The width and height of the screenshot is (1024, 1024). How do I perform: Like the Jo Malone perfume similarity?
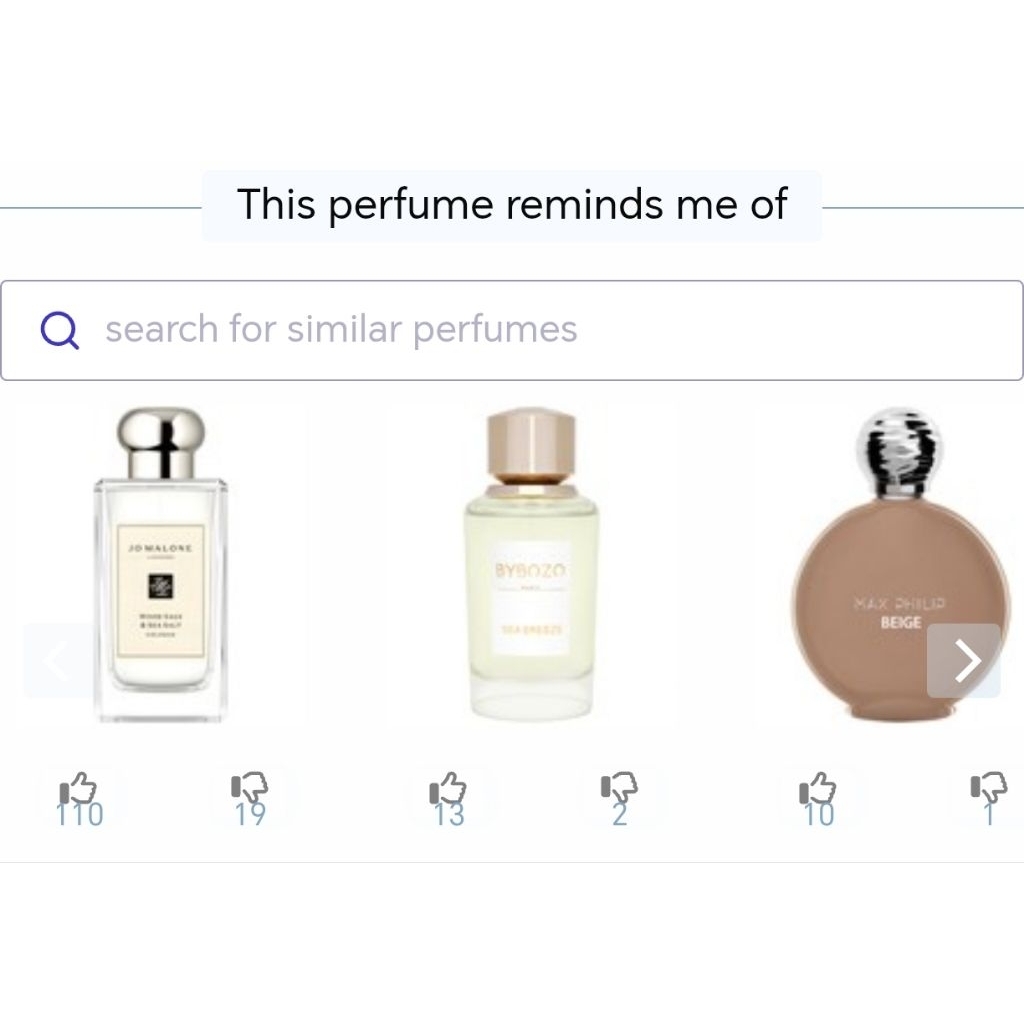[x=78, y=788]
